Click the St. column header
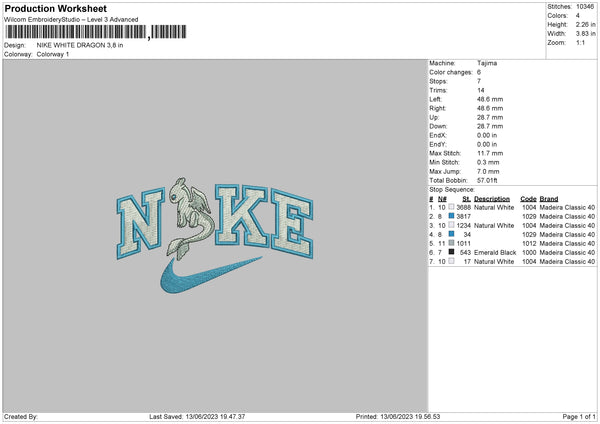This screenshot has height=424, width=600. [466, 199]
